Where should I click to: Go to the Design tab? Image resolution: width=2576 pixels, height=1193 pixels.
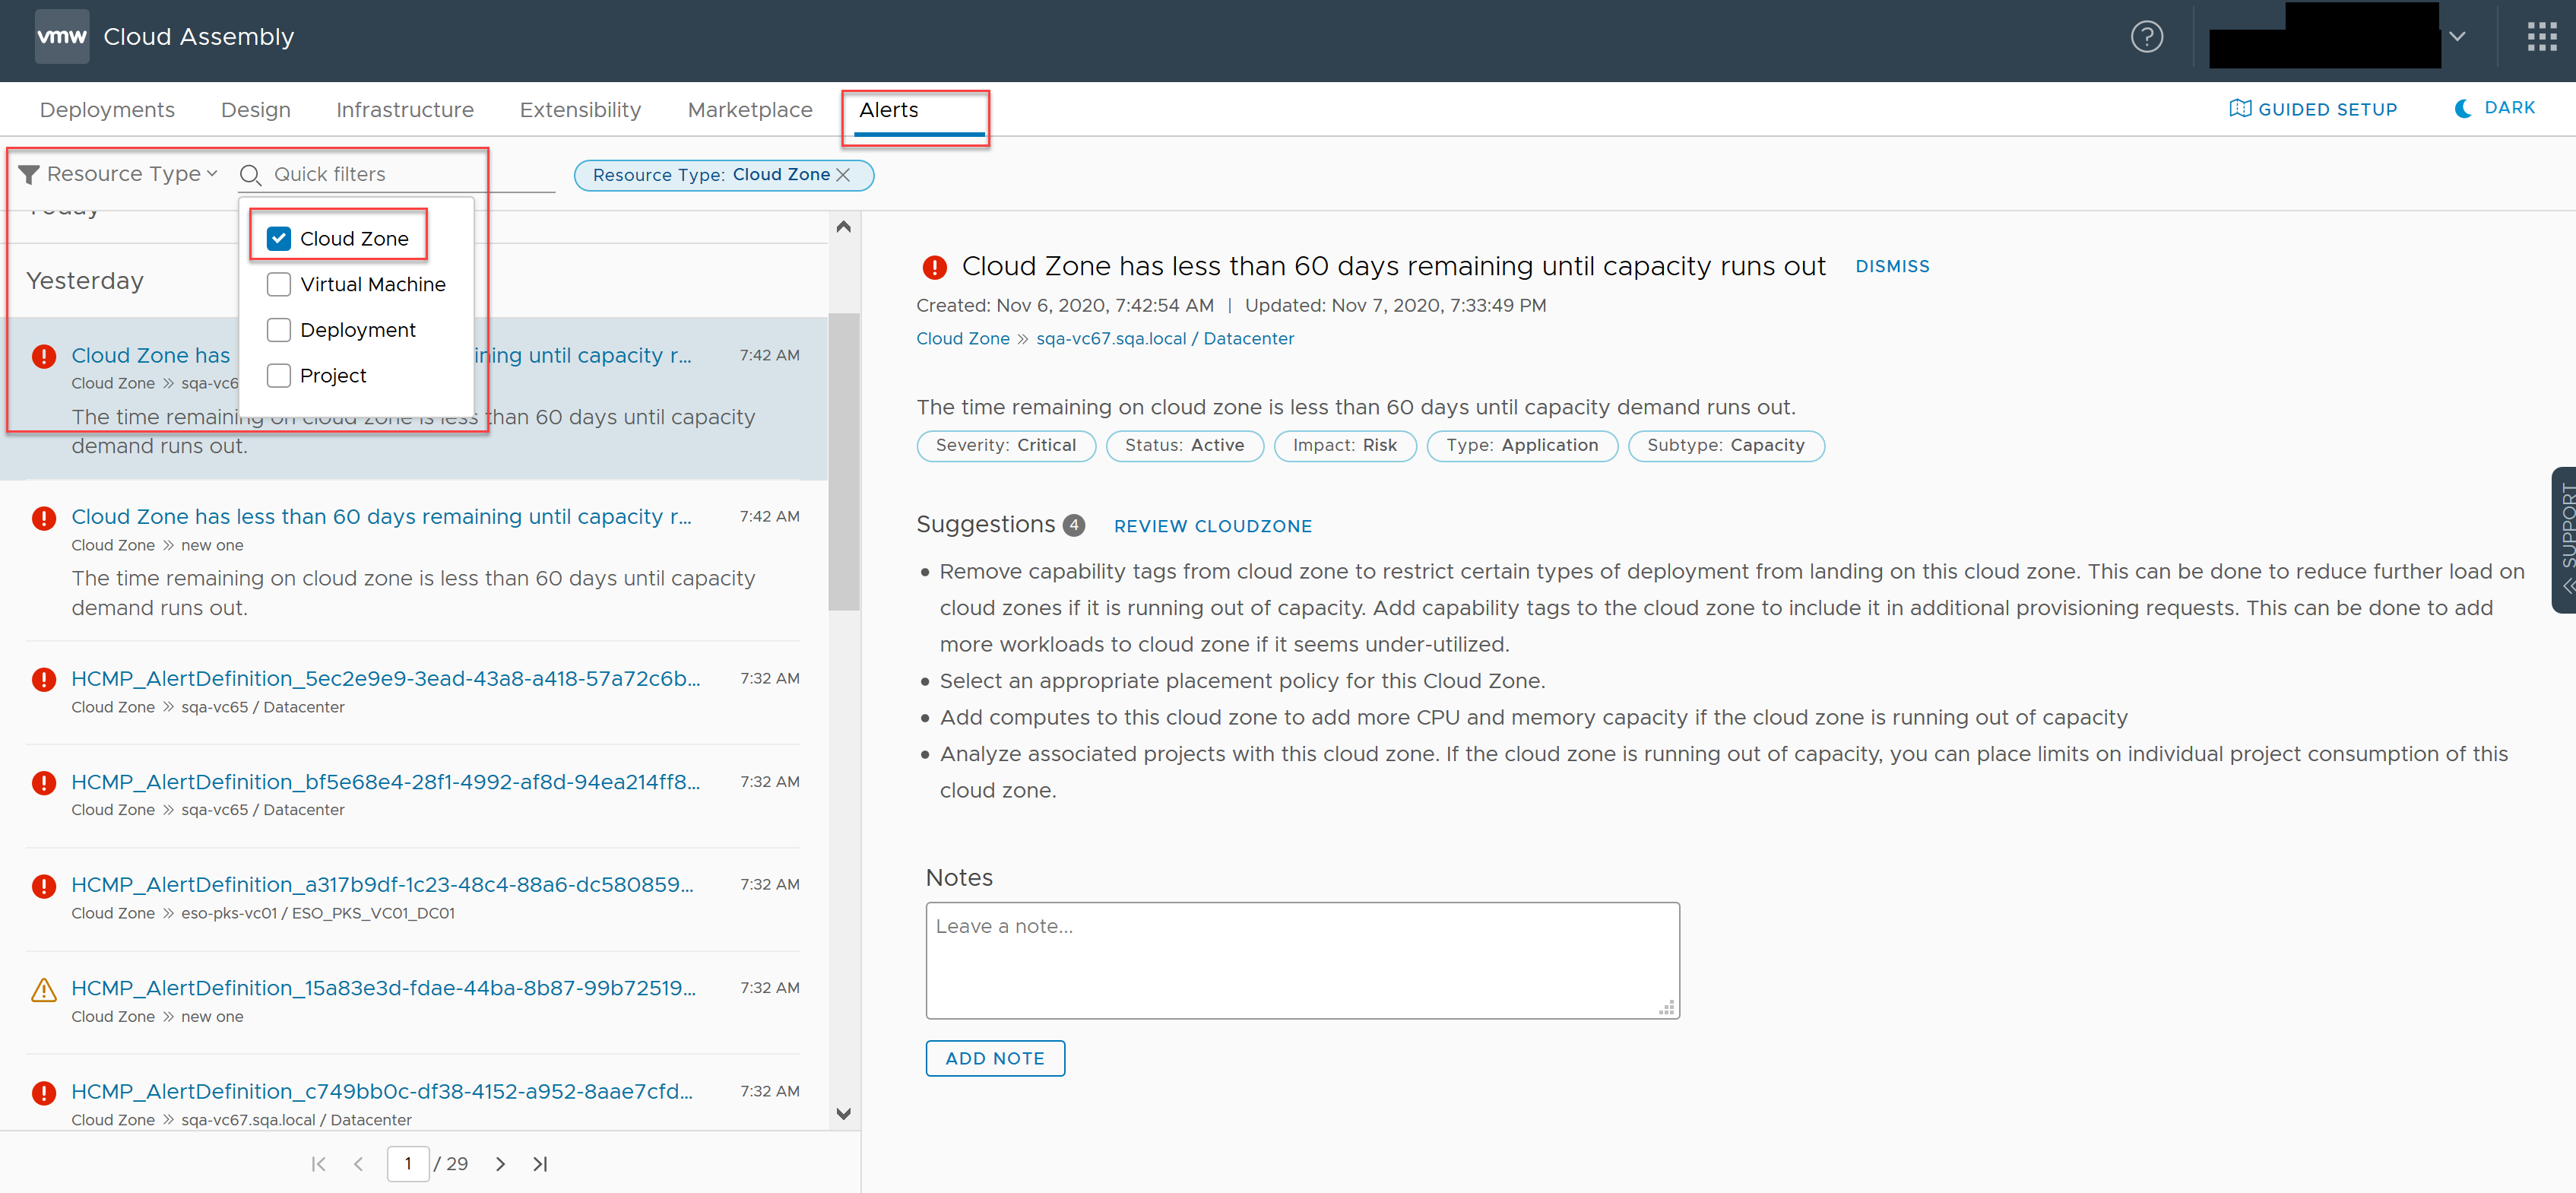point(256,110)
